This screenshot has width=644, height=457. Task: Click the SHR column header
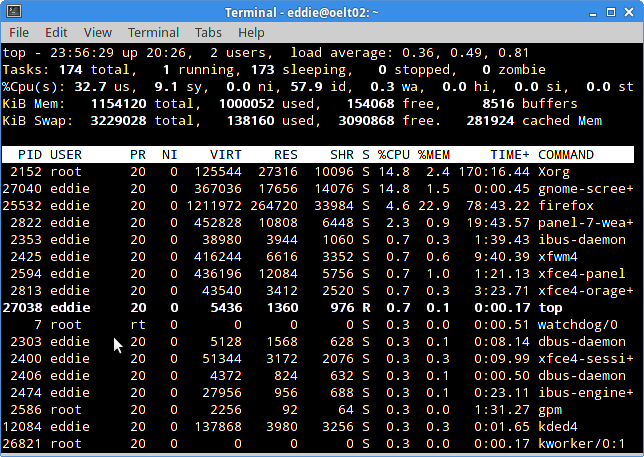click(342, 155)
